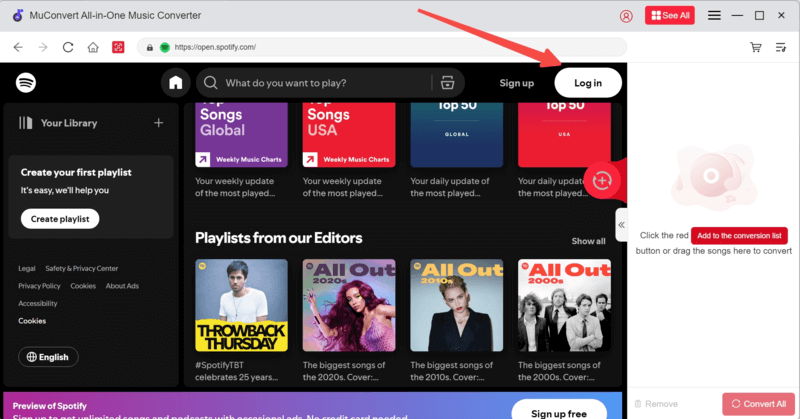Click the See All services button
This screenshot has height=419, width=800.
669,15
